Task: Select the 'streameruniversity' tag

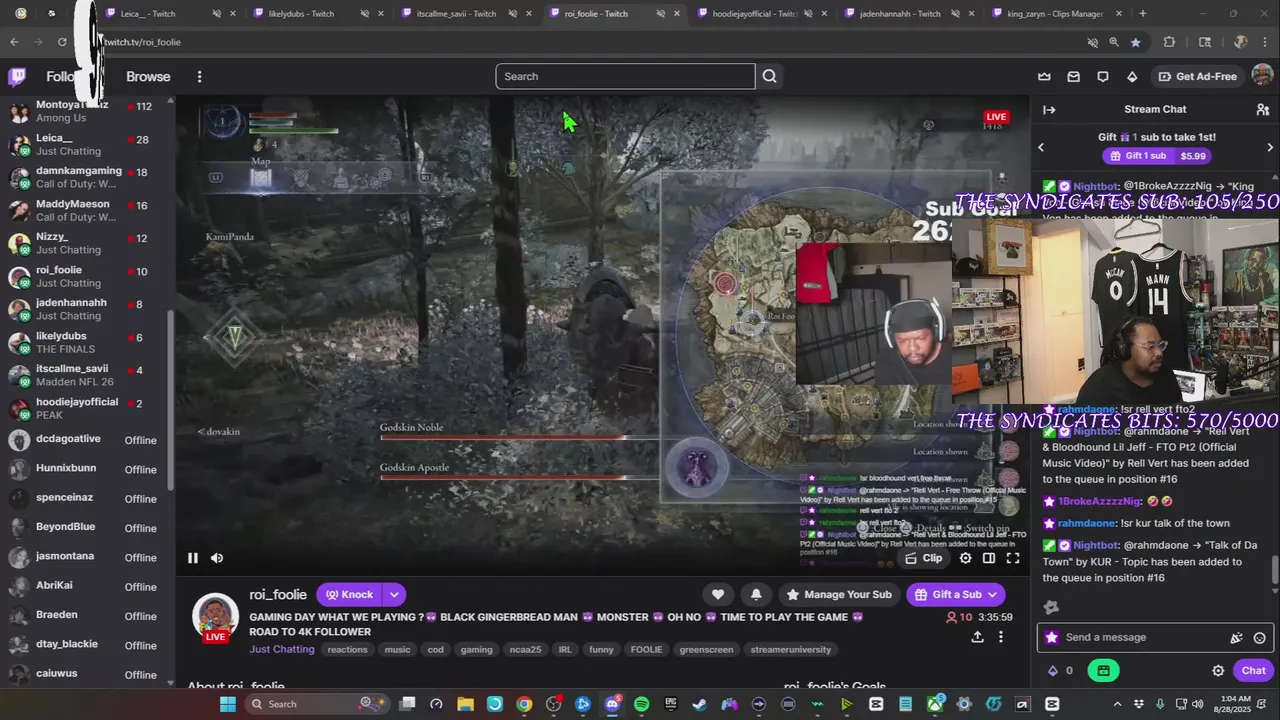Action: (791, 650)
